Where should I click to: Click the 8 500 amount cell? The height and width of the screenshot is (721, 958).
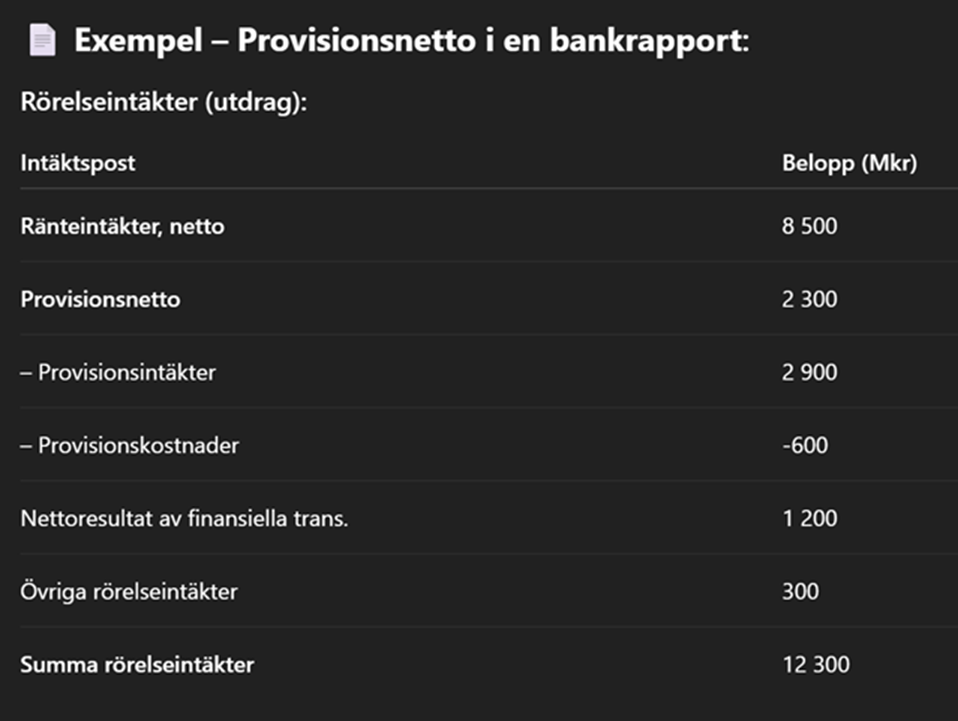pos(810,226)
